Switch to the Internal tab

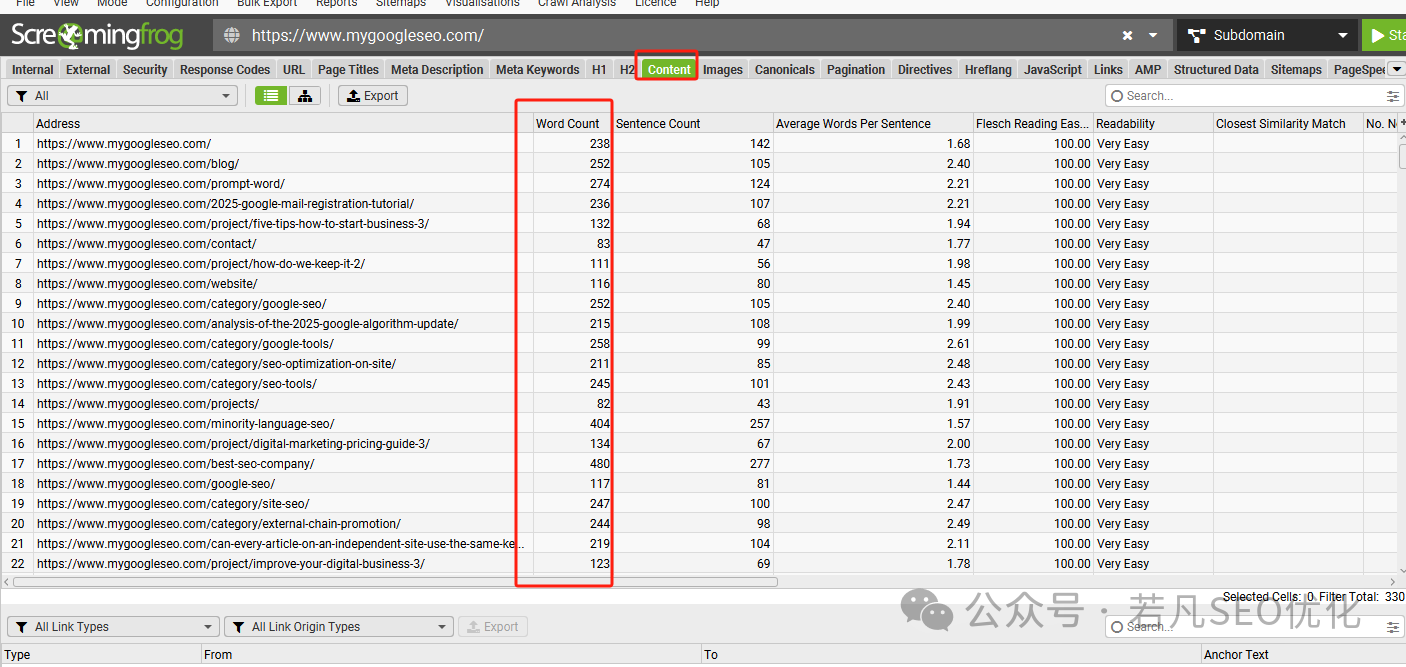click(x=33, y=70)
